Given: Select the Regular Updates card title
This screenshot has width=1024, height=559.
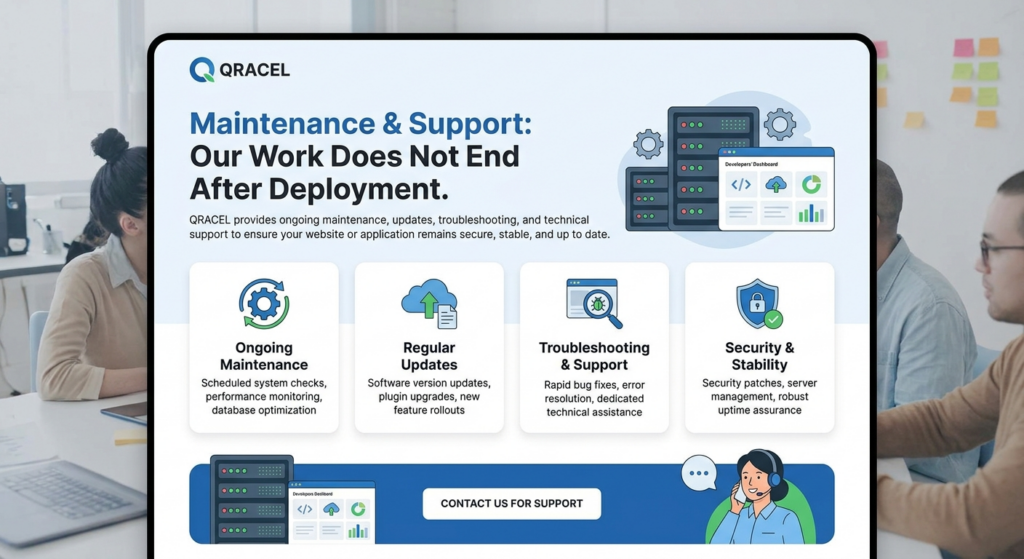Looking at the screenshot, I should (429, 356).
